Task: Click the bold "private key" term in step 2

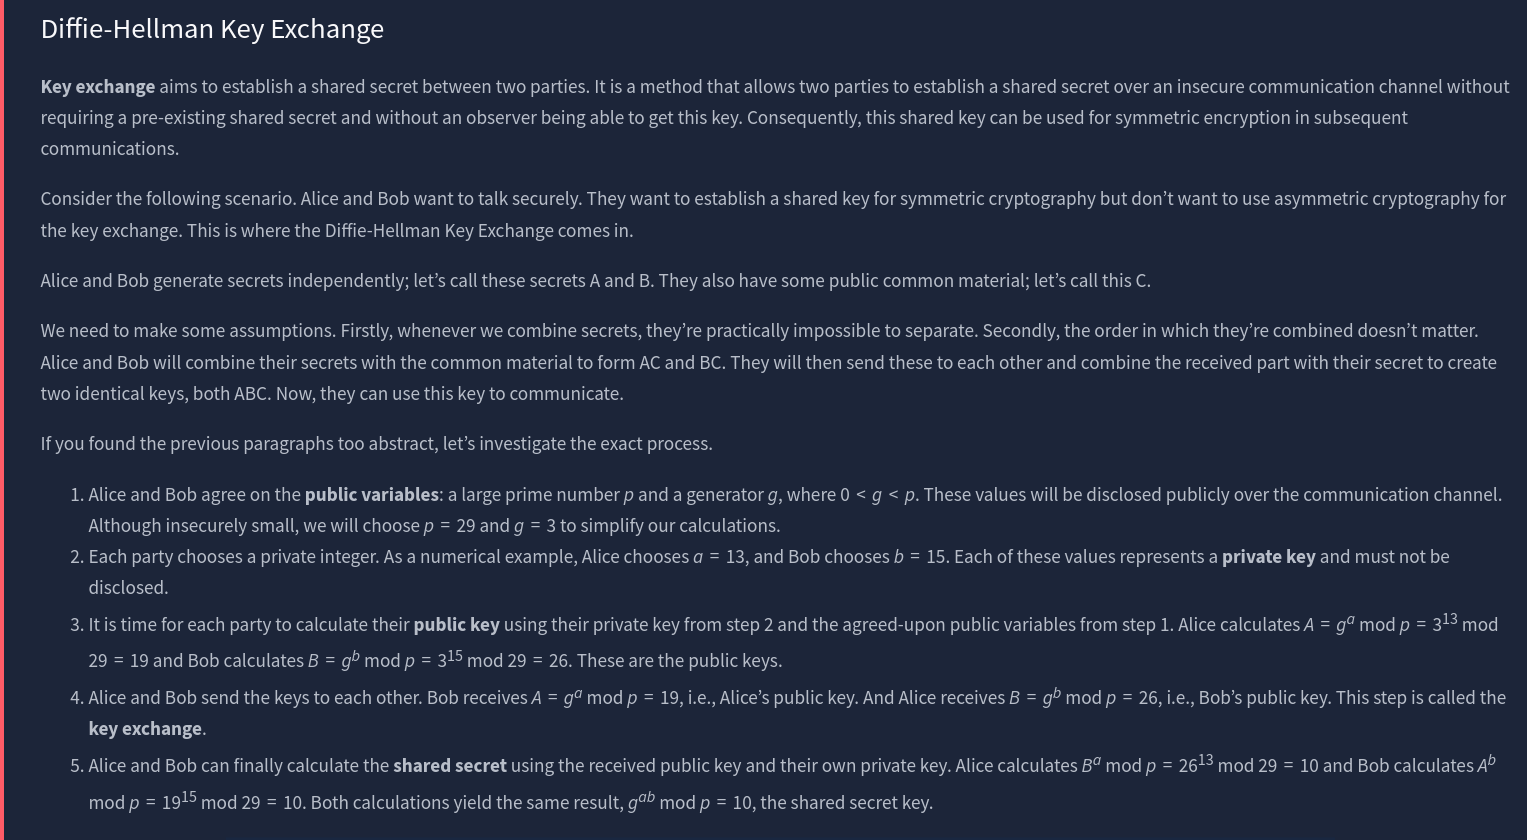Action: tap(1268, 557)
